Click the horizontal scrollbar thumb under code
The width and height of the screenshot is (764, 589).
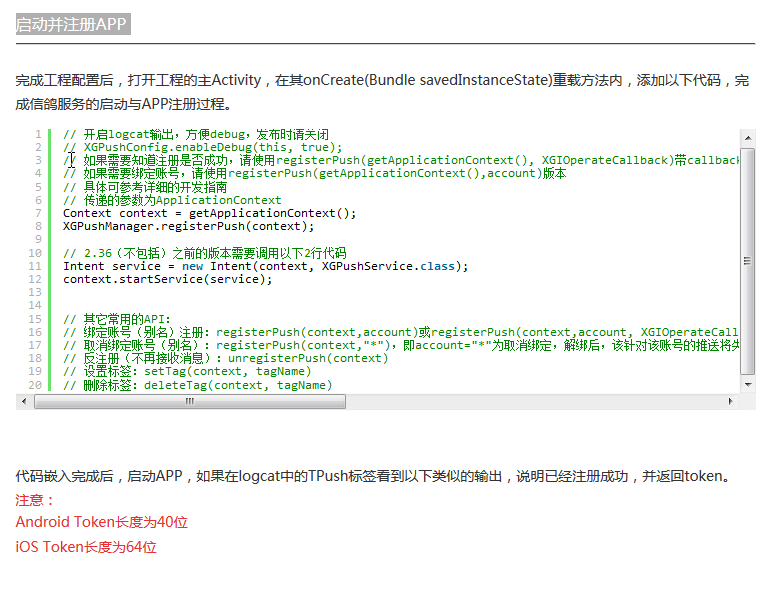pyautogui.click(x=190, y=401)
